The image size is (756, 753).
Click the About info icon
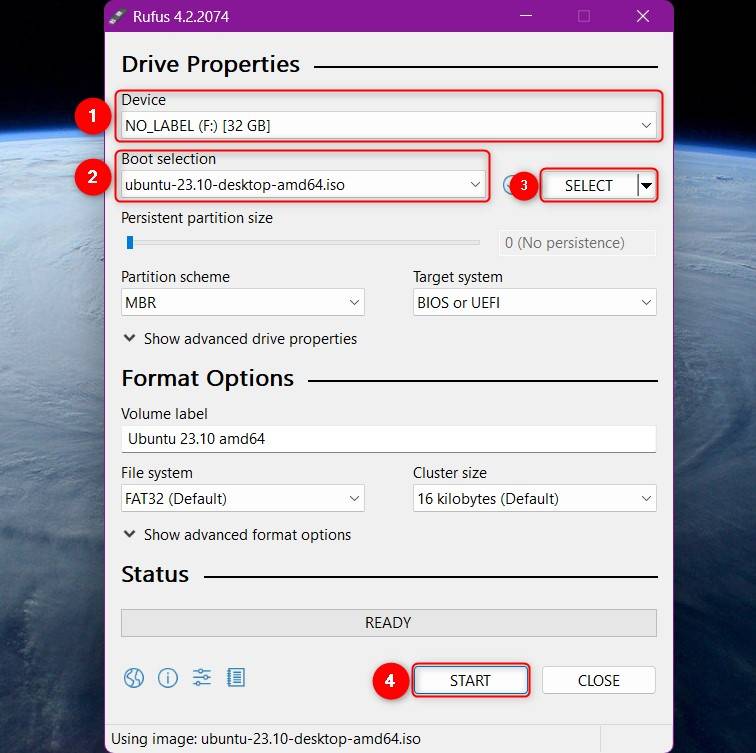[x=168, y=678]
